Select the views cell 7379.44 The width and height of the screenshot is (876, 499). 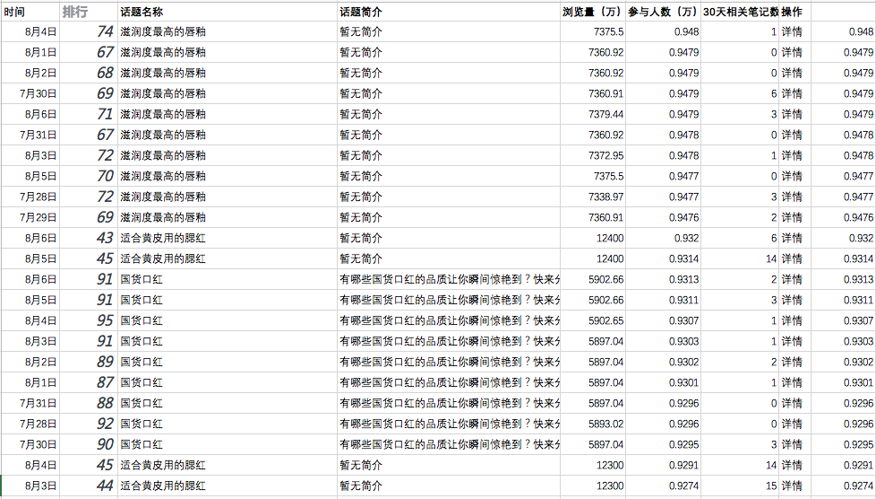click(593, 115)
